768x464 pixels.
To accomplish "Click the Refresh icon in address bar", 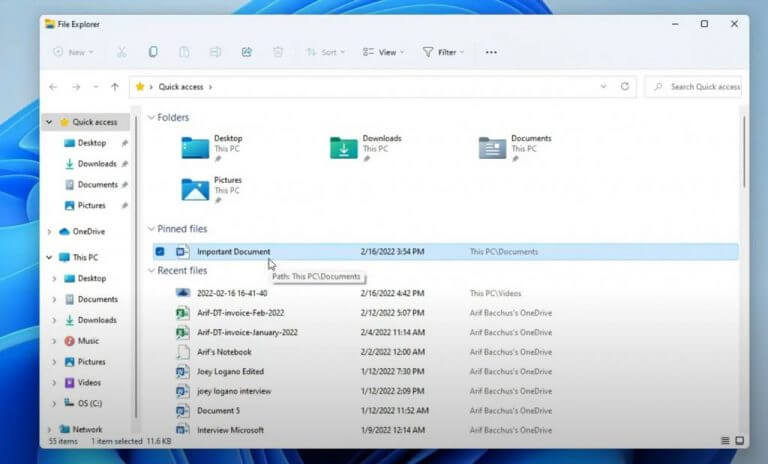I will point(624,87).
